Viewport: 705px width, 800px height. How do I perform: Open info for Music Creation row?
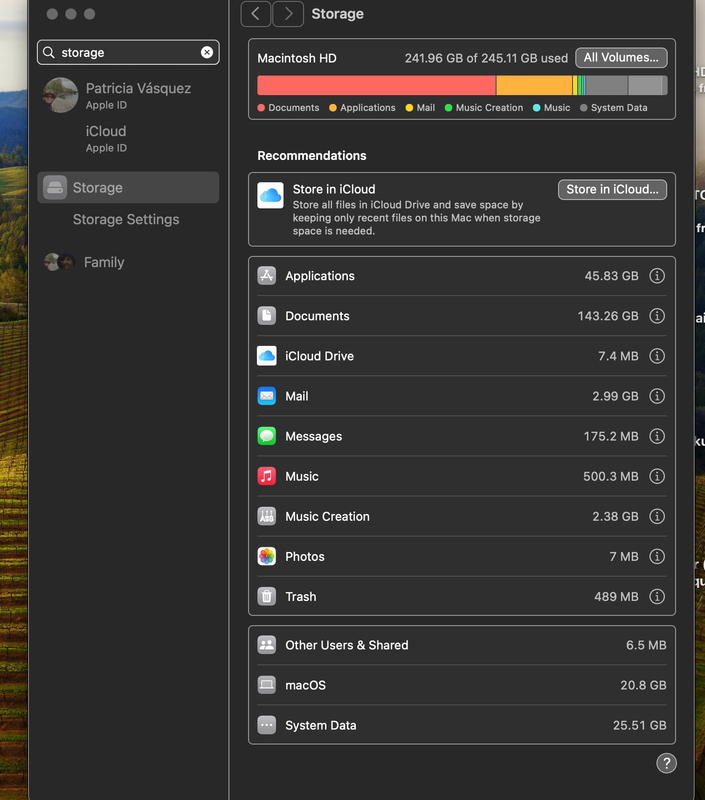tap(657, 516)
